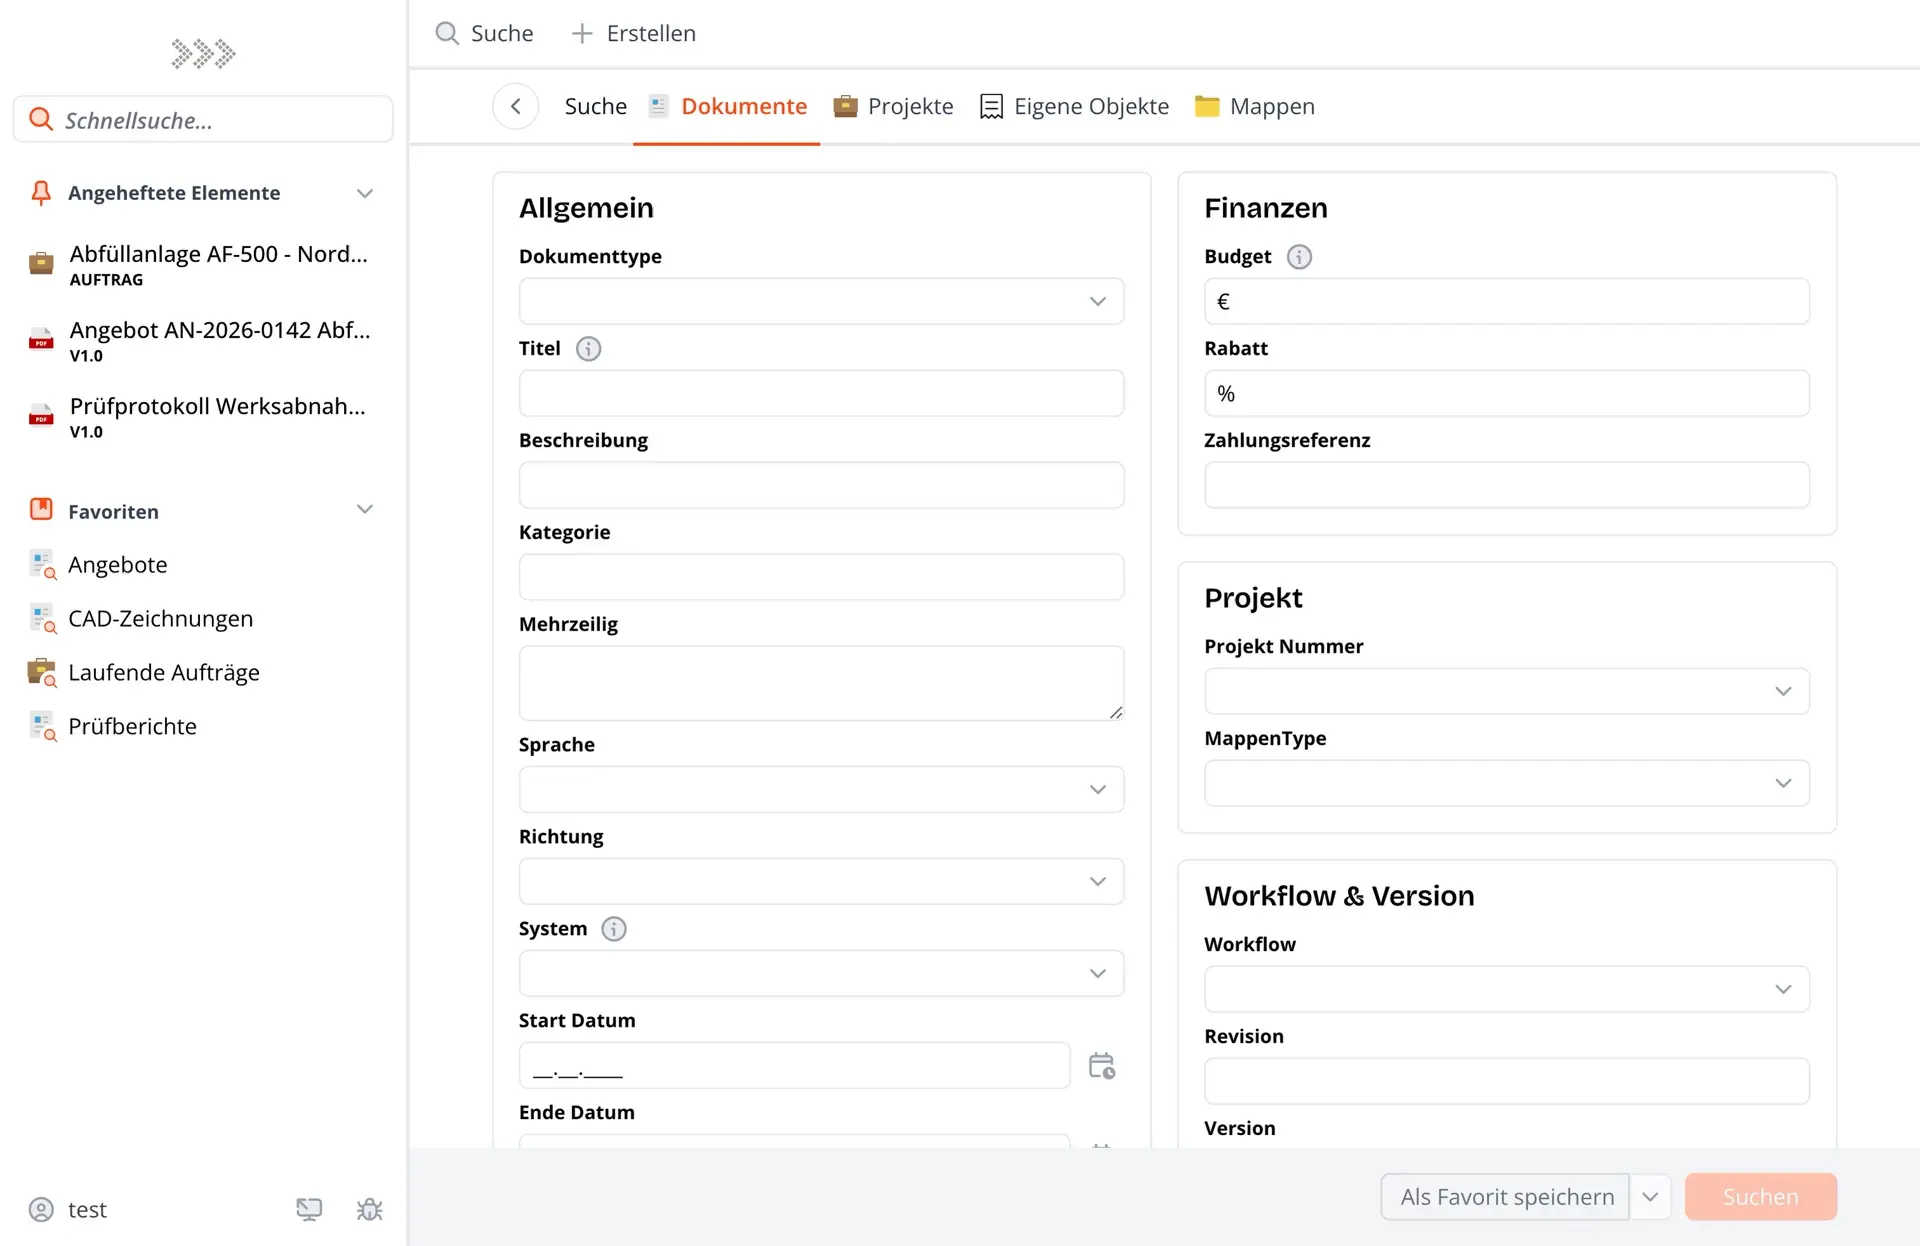Click Erstellen in the top bar
The height and width of the screenshot is (1246, 1920).
tap(634, 34)
